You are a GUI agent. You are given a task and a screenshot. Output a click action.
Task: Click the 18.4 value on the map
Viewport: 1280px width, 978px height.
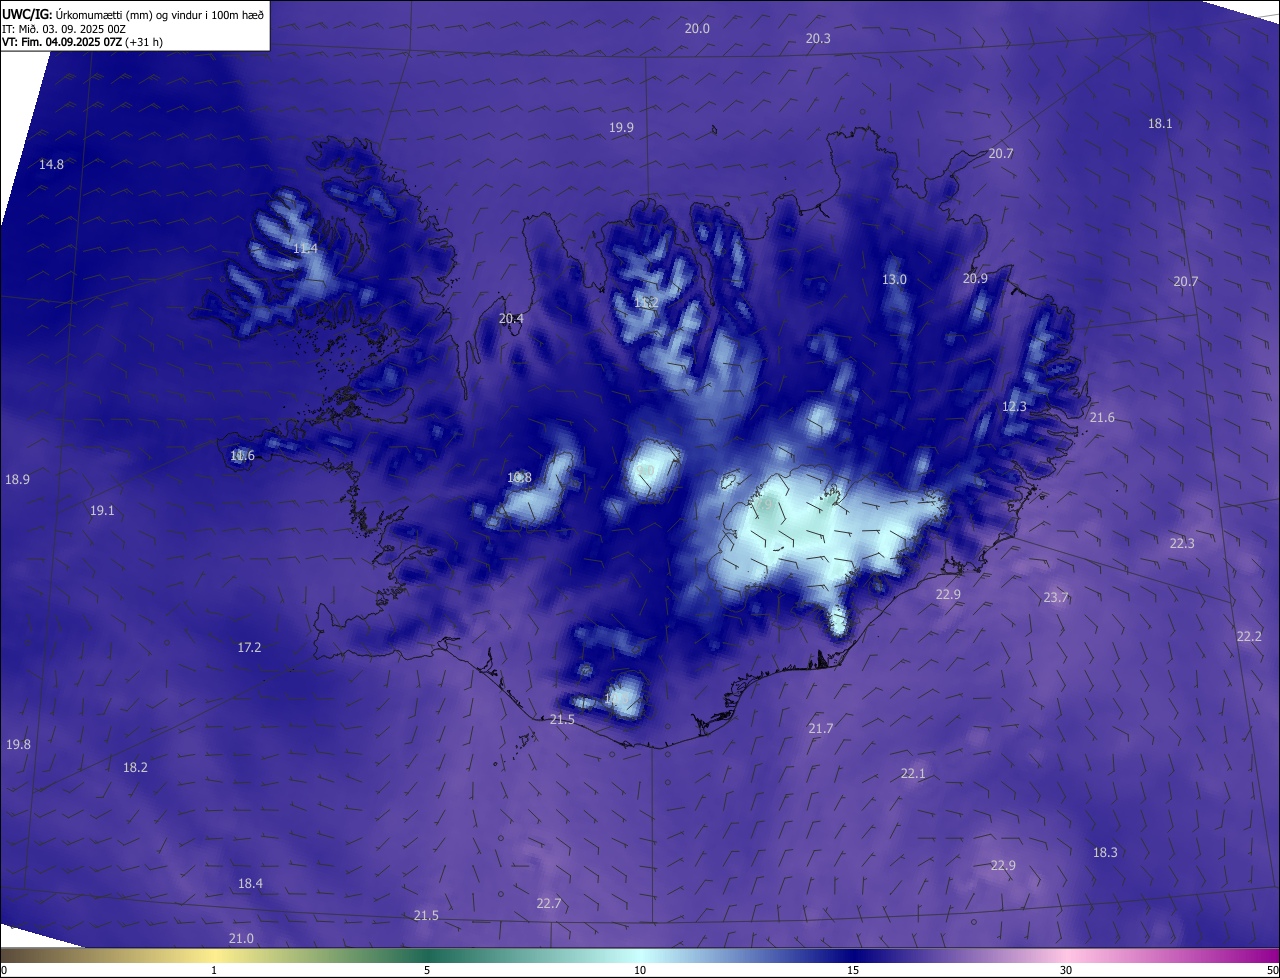[x=250, y=883]
